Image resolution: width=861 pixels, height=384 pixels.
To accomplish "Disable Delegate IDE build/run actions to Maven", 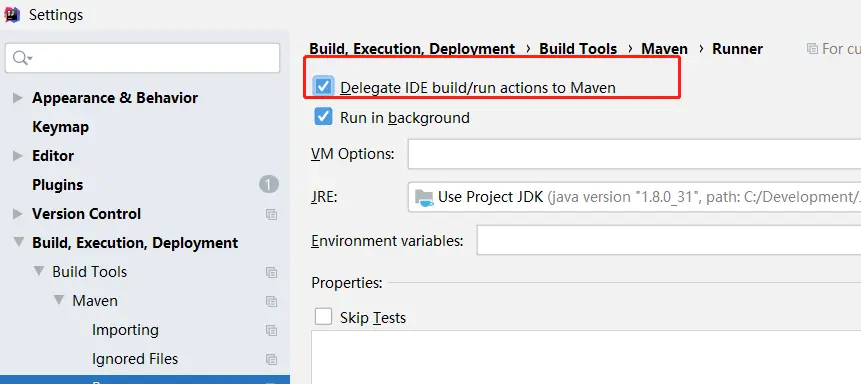I will click(x=323, y=86).
